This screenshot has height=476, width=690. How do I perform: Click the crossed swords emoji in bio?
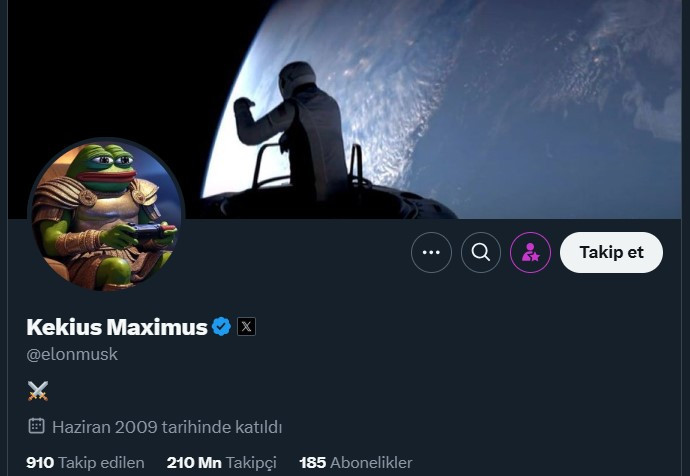(38, 391)
